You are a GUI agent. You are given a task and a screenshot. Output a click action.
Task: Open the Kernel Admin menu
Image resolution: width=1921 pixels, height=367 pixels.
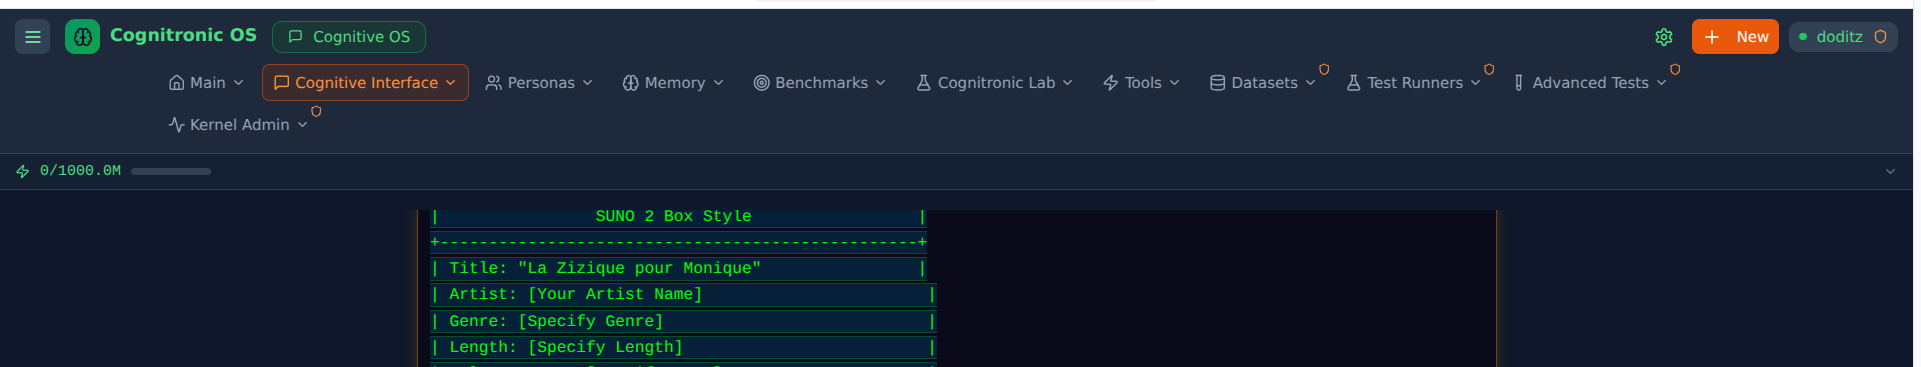(x=238, y=125)
